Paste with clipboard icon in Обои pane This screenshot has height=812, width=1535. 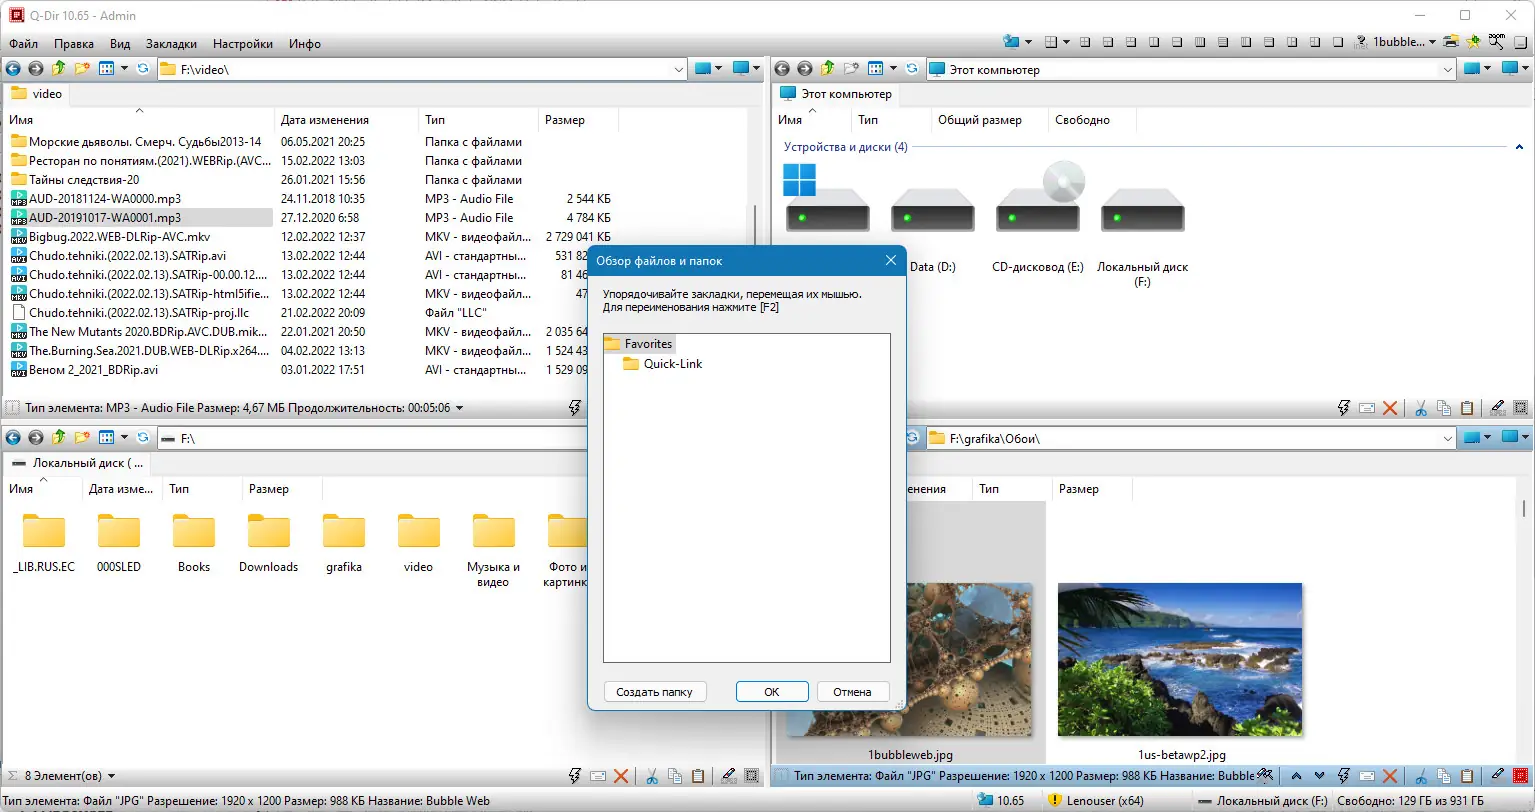tap(1467, 775)
